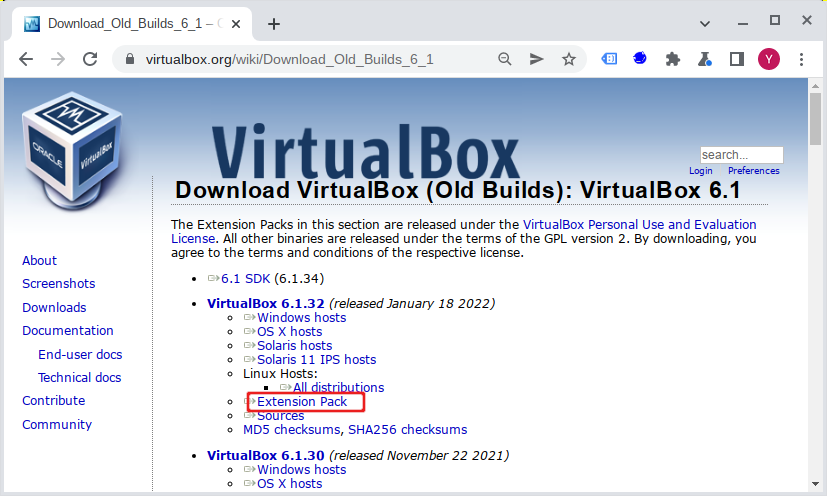
Task: Open the 6.1.32 Sources link
Action: [x=281, y=416]
